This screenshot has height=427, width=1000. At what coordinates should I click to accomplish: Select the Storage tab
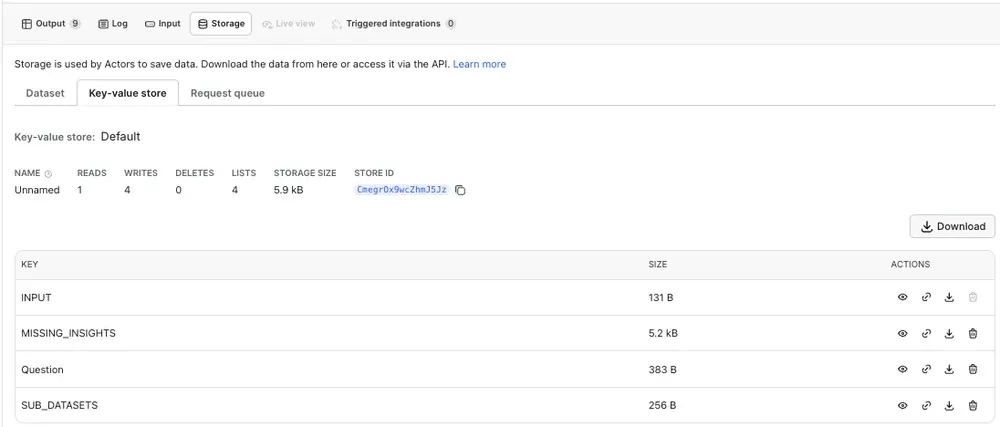[x=221, y=24]
